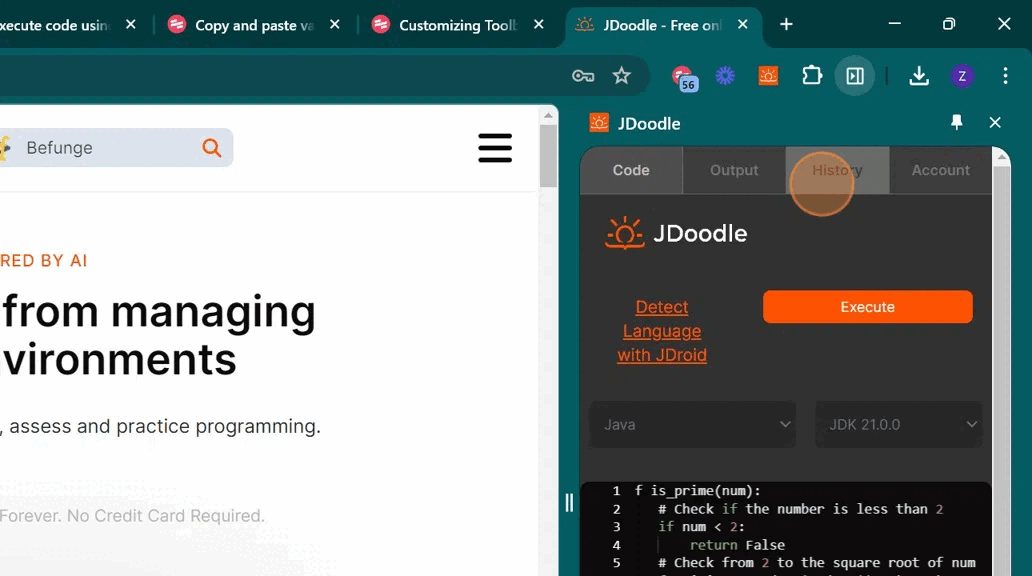This screenshot has height=576, width=1032.
Task: Click the blue gear-shaped extension icon
Action: (x=725, y=76)
